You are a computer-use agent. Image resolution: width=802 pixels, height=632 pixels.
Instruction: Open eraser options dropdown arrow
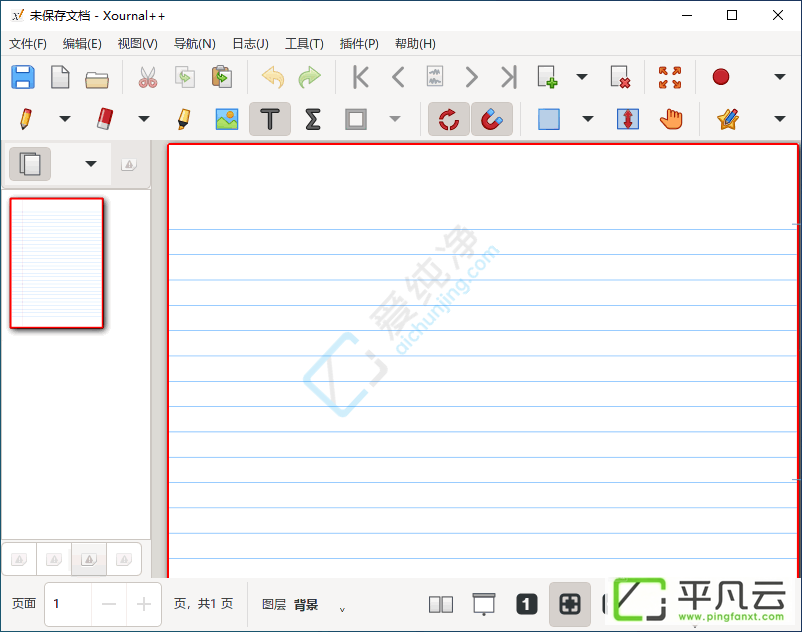coord(144,119)
